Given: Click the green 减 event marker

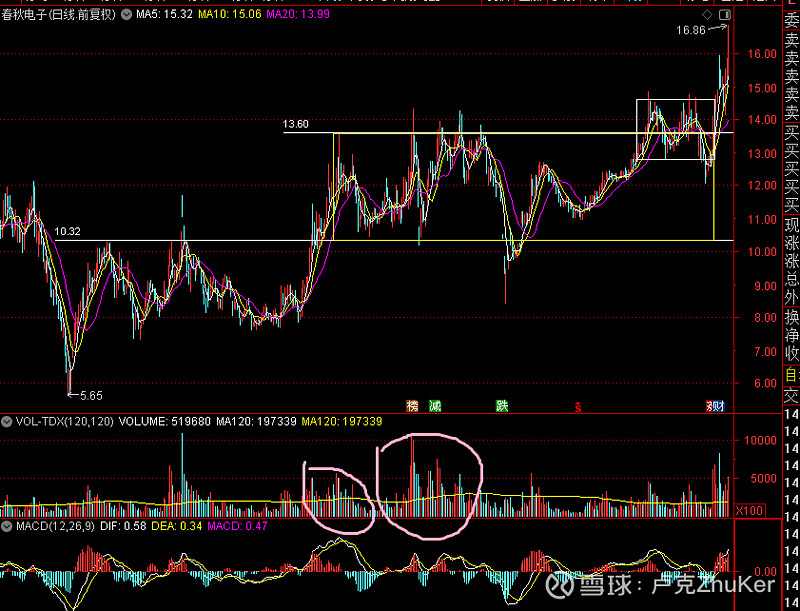Looking at the screenshot, I should pyautogui.click(x=435, y=406).
